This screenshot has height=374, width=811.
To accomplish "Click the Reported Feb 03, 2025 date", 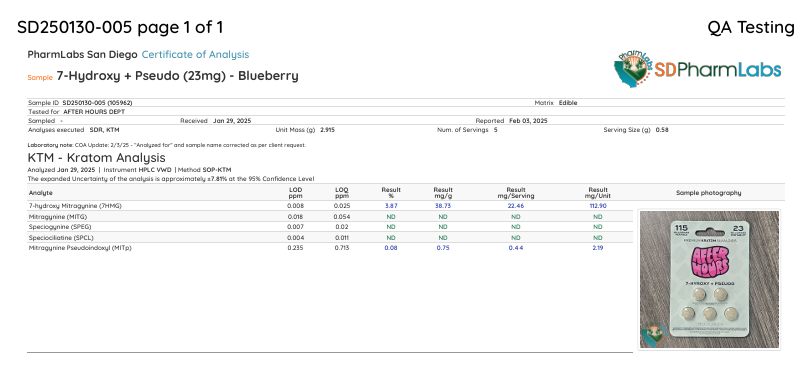I will click(x=511, y=121).
